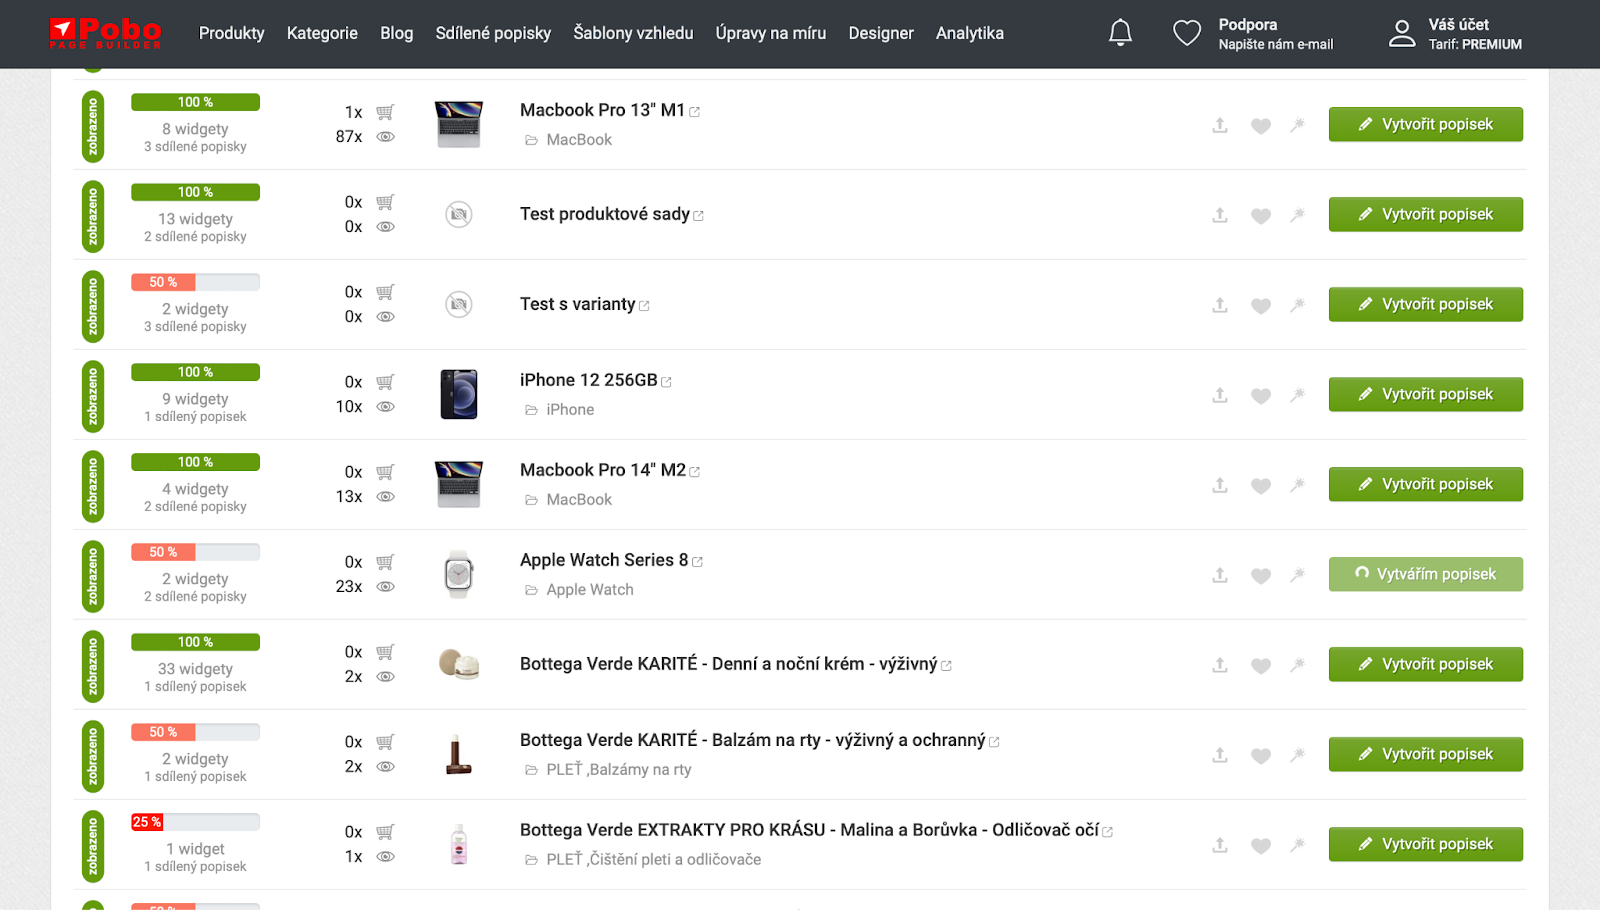This screenshot has width=1600, height=910.
Task: Open the Designer menu item
Action: pos(881,33)
